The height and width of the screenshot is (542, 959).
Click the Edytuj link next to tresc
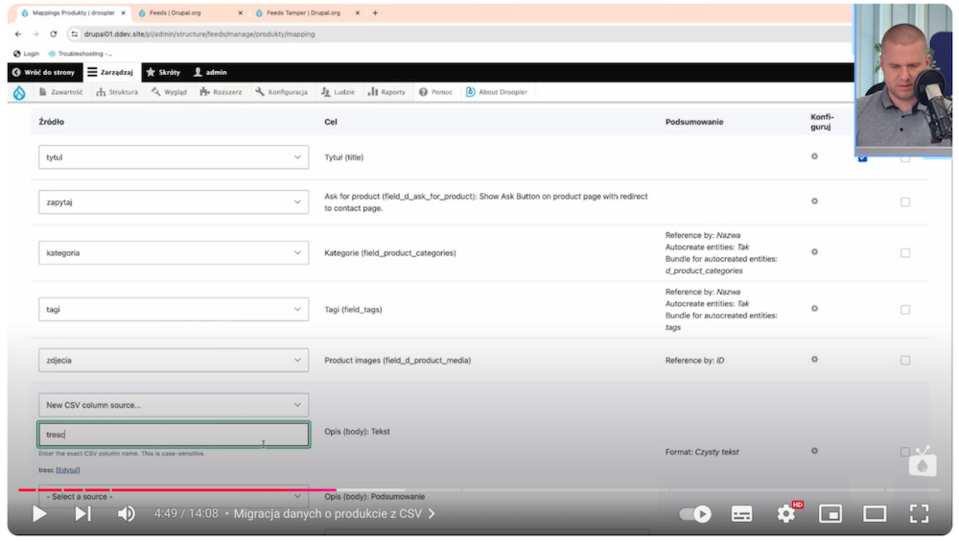click(68, 470)
